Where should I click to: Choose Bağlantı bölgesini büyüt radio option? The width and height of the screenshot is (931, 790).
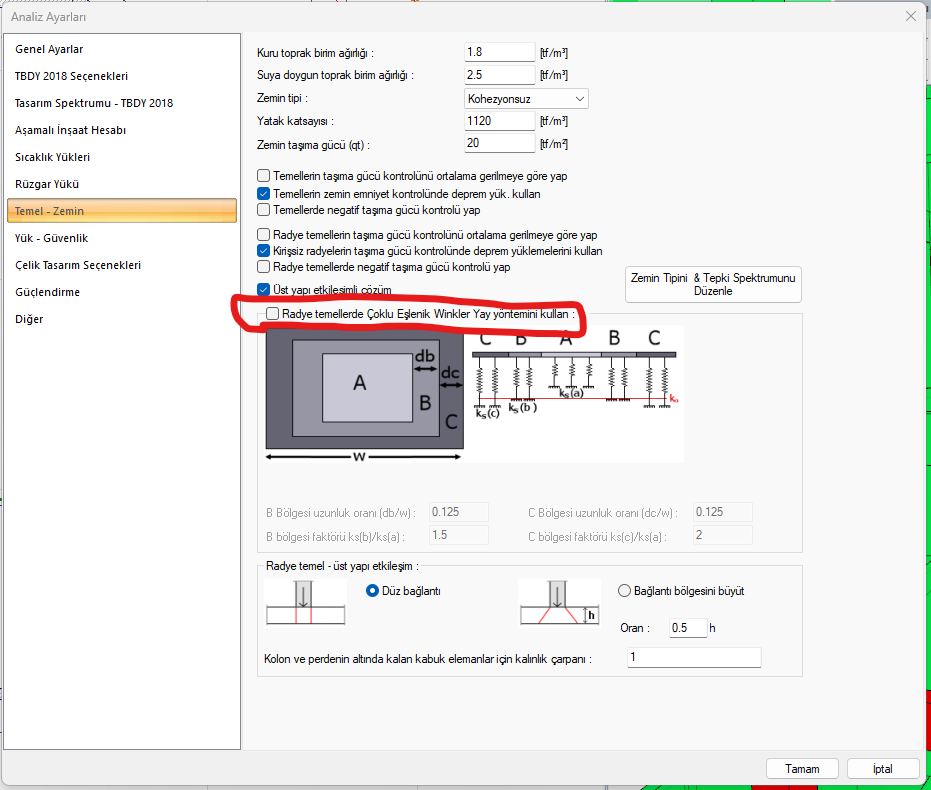625,591
